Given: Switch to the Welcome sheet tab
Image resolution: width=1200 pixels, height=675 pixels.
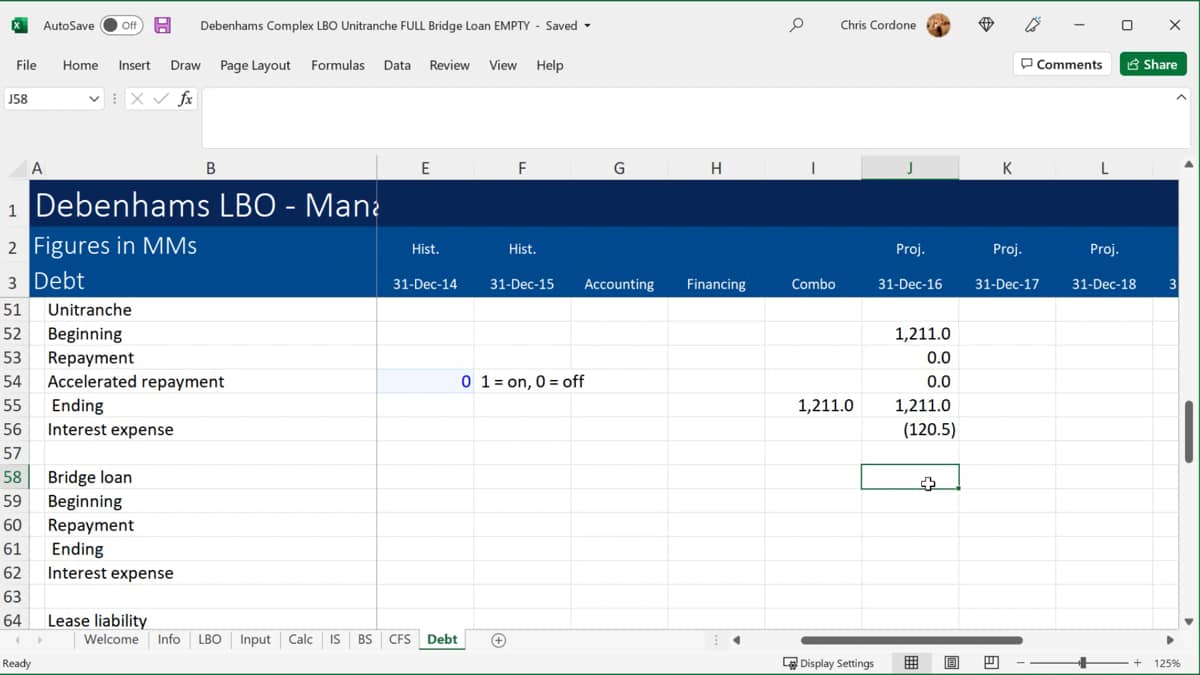Looking at the screenshot, I should coord(111,639).
